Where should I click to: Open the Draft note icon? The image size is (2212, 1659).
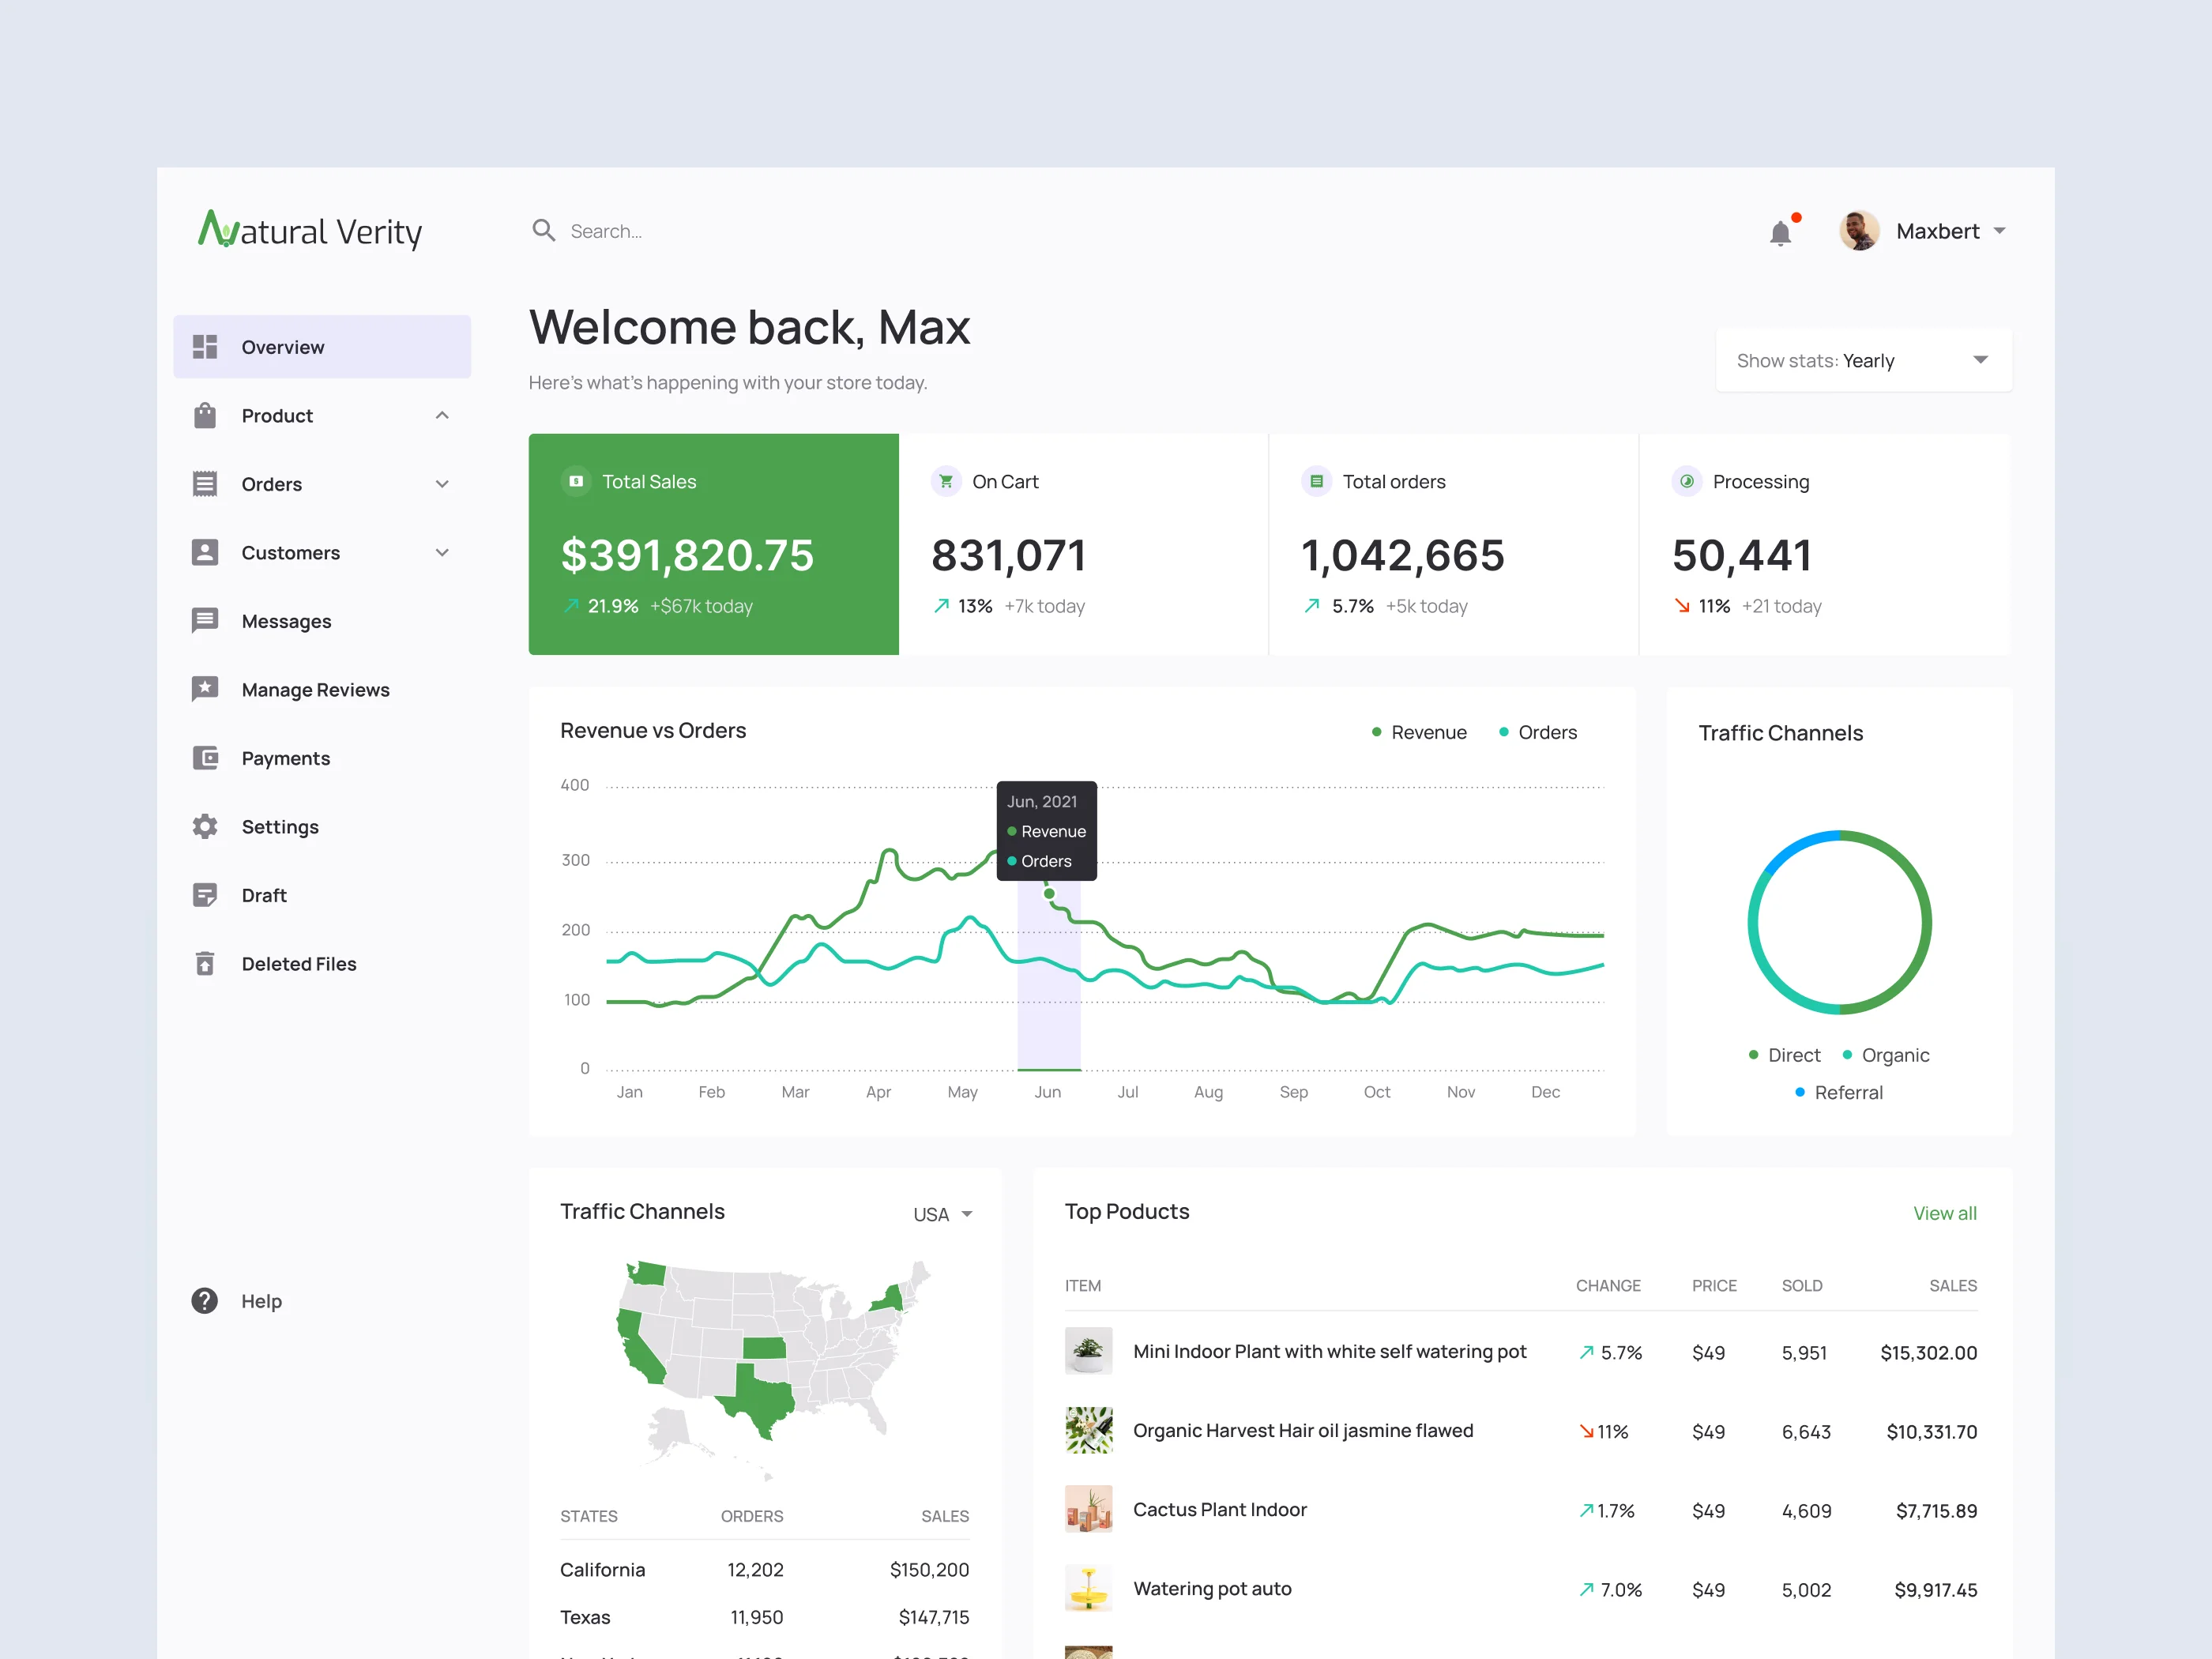coord(205,895)
